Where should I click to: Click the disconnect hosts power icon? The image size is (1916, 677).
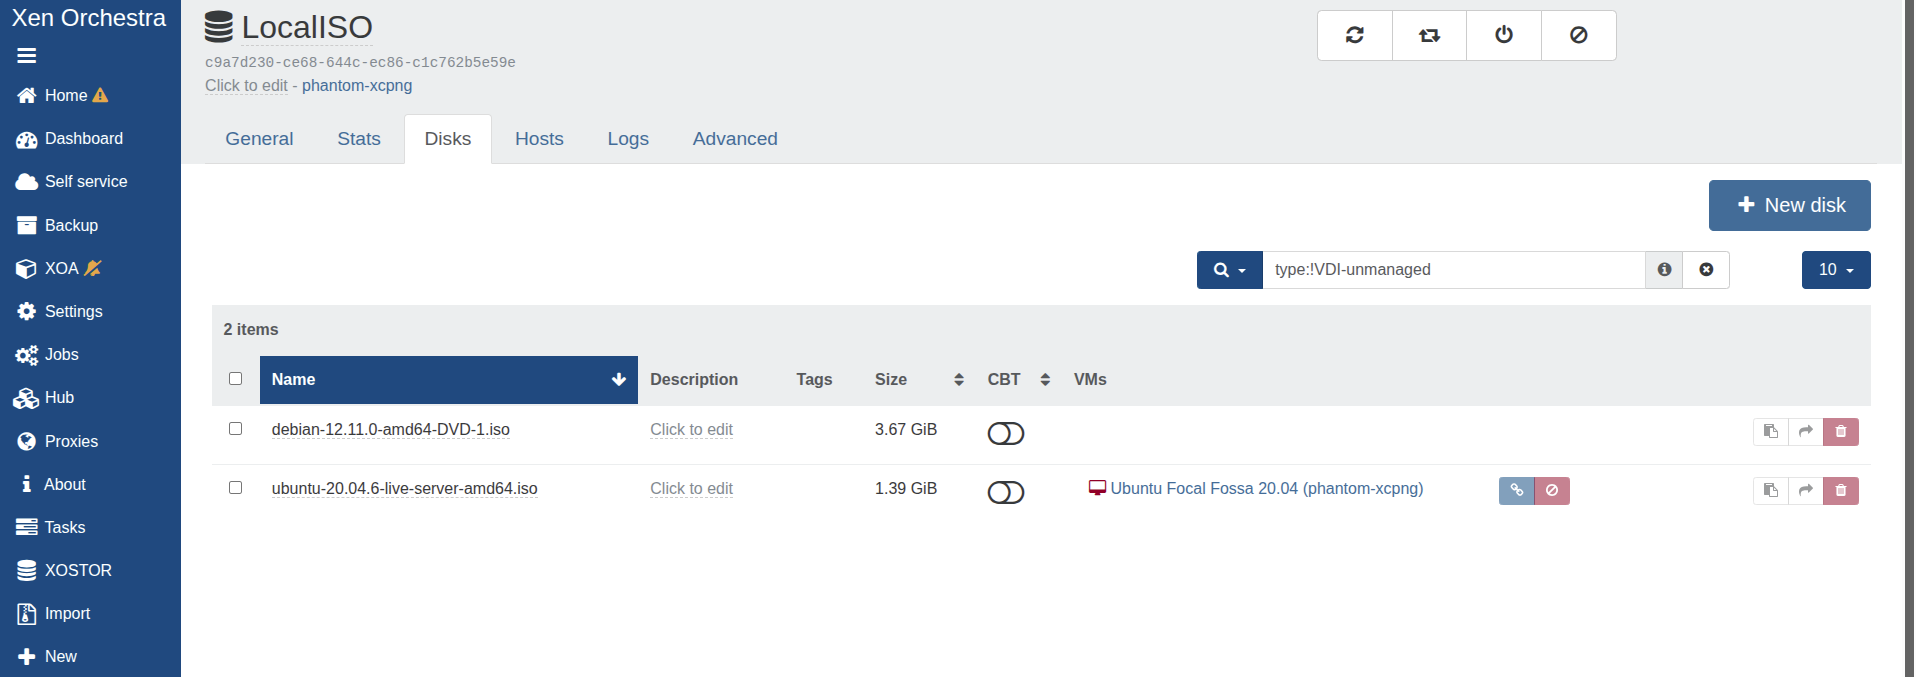pyautogui.click(x=1503, y=35)
